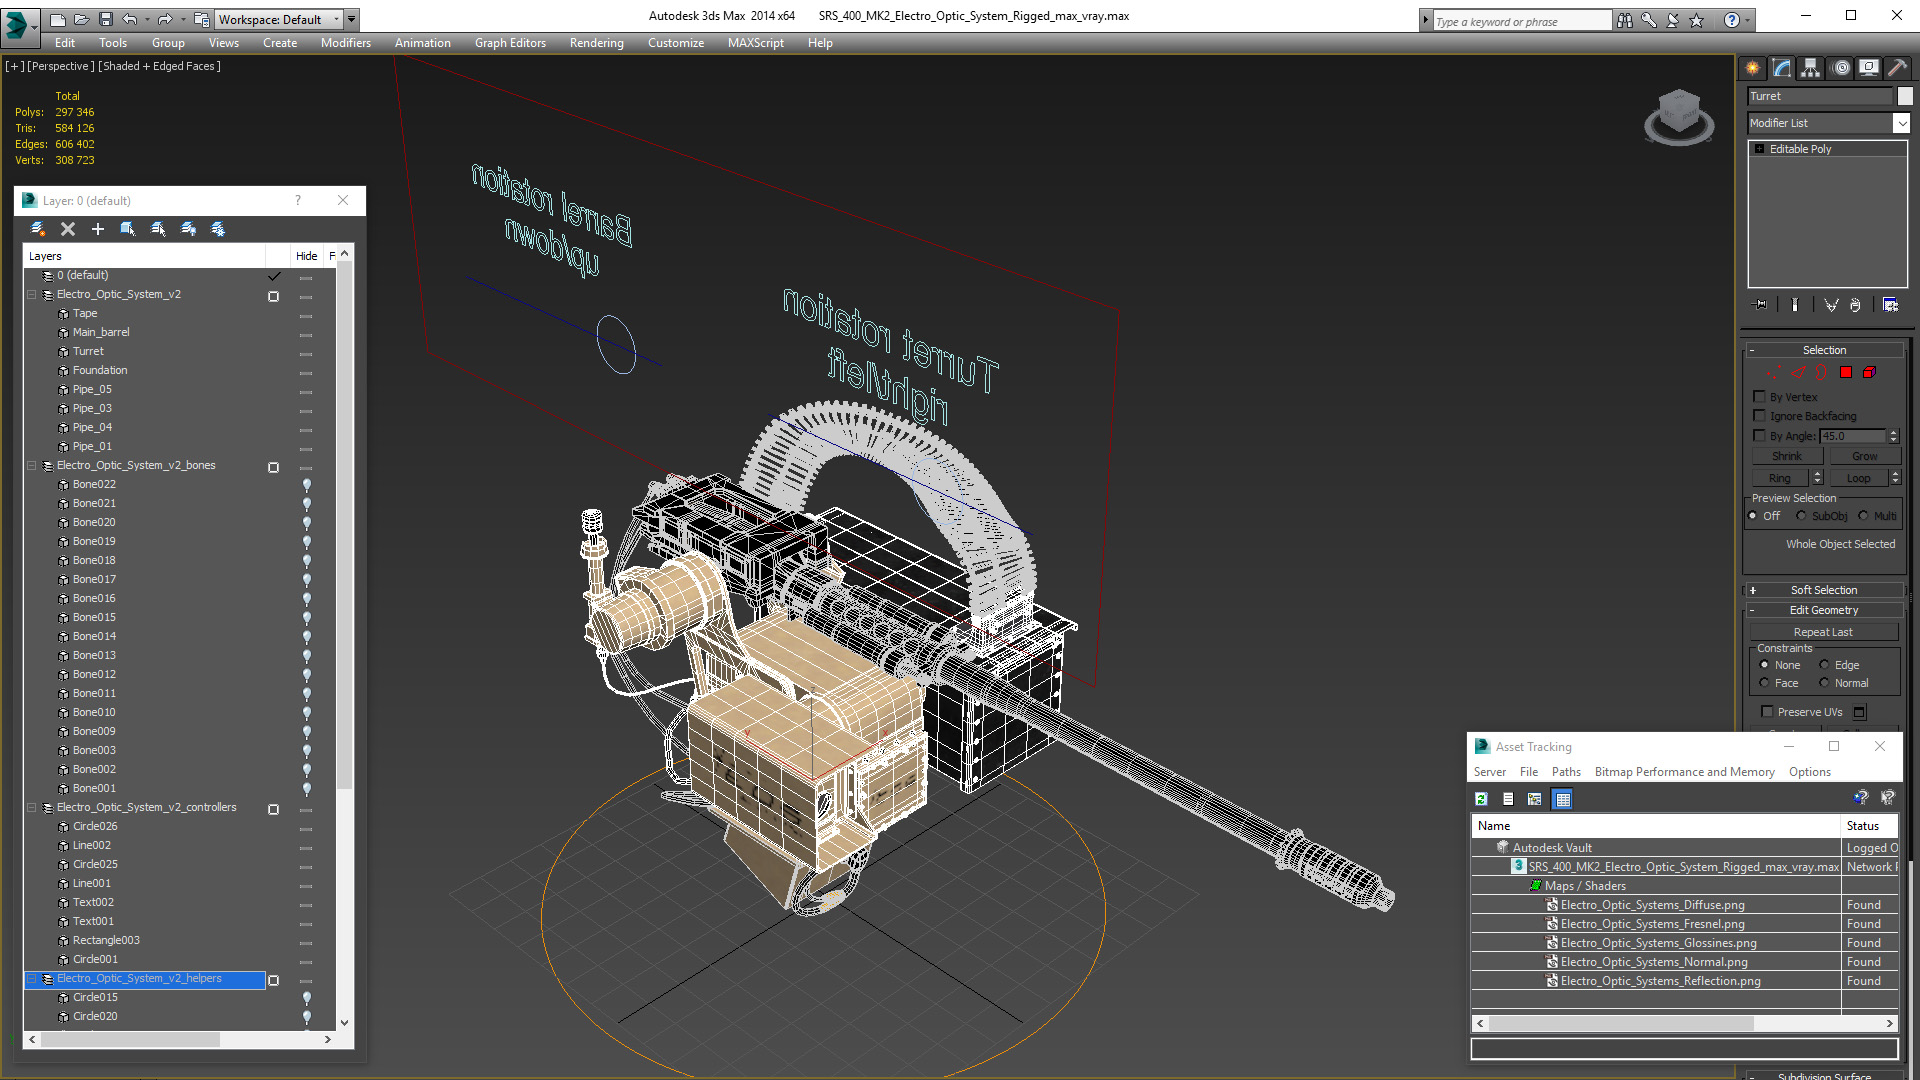Enable Ignore Backfacing checkbox
1920x1080 pixels.
point(1760,416)
